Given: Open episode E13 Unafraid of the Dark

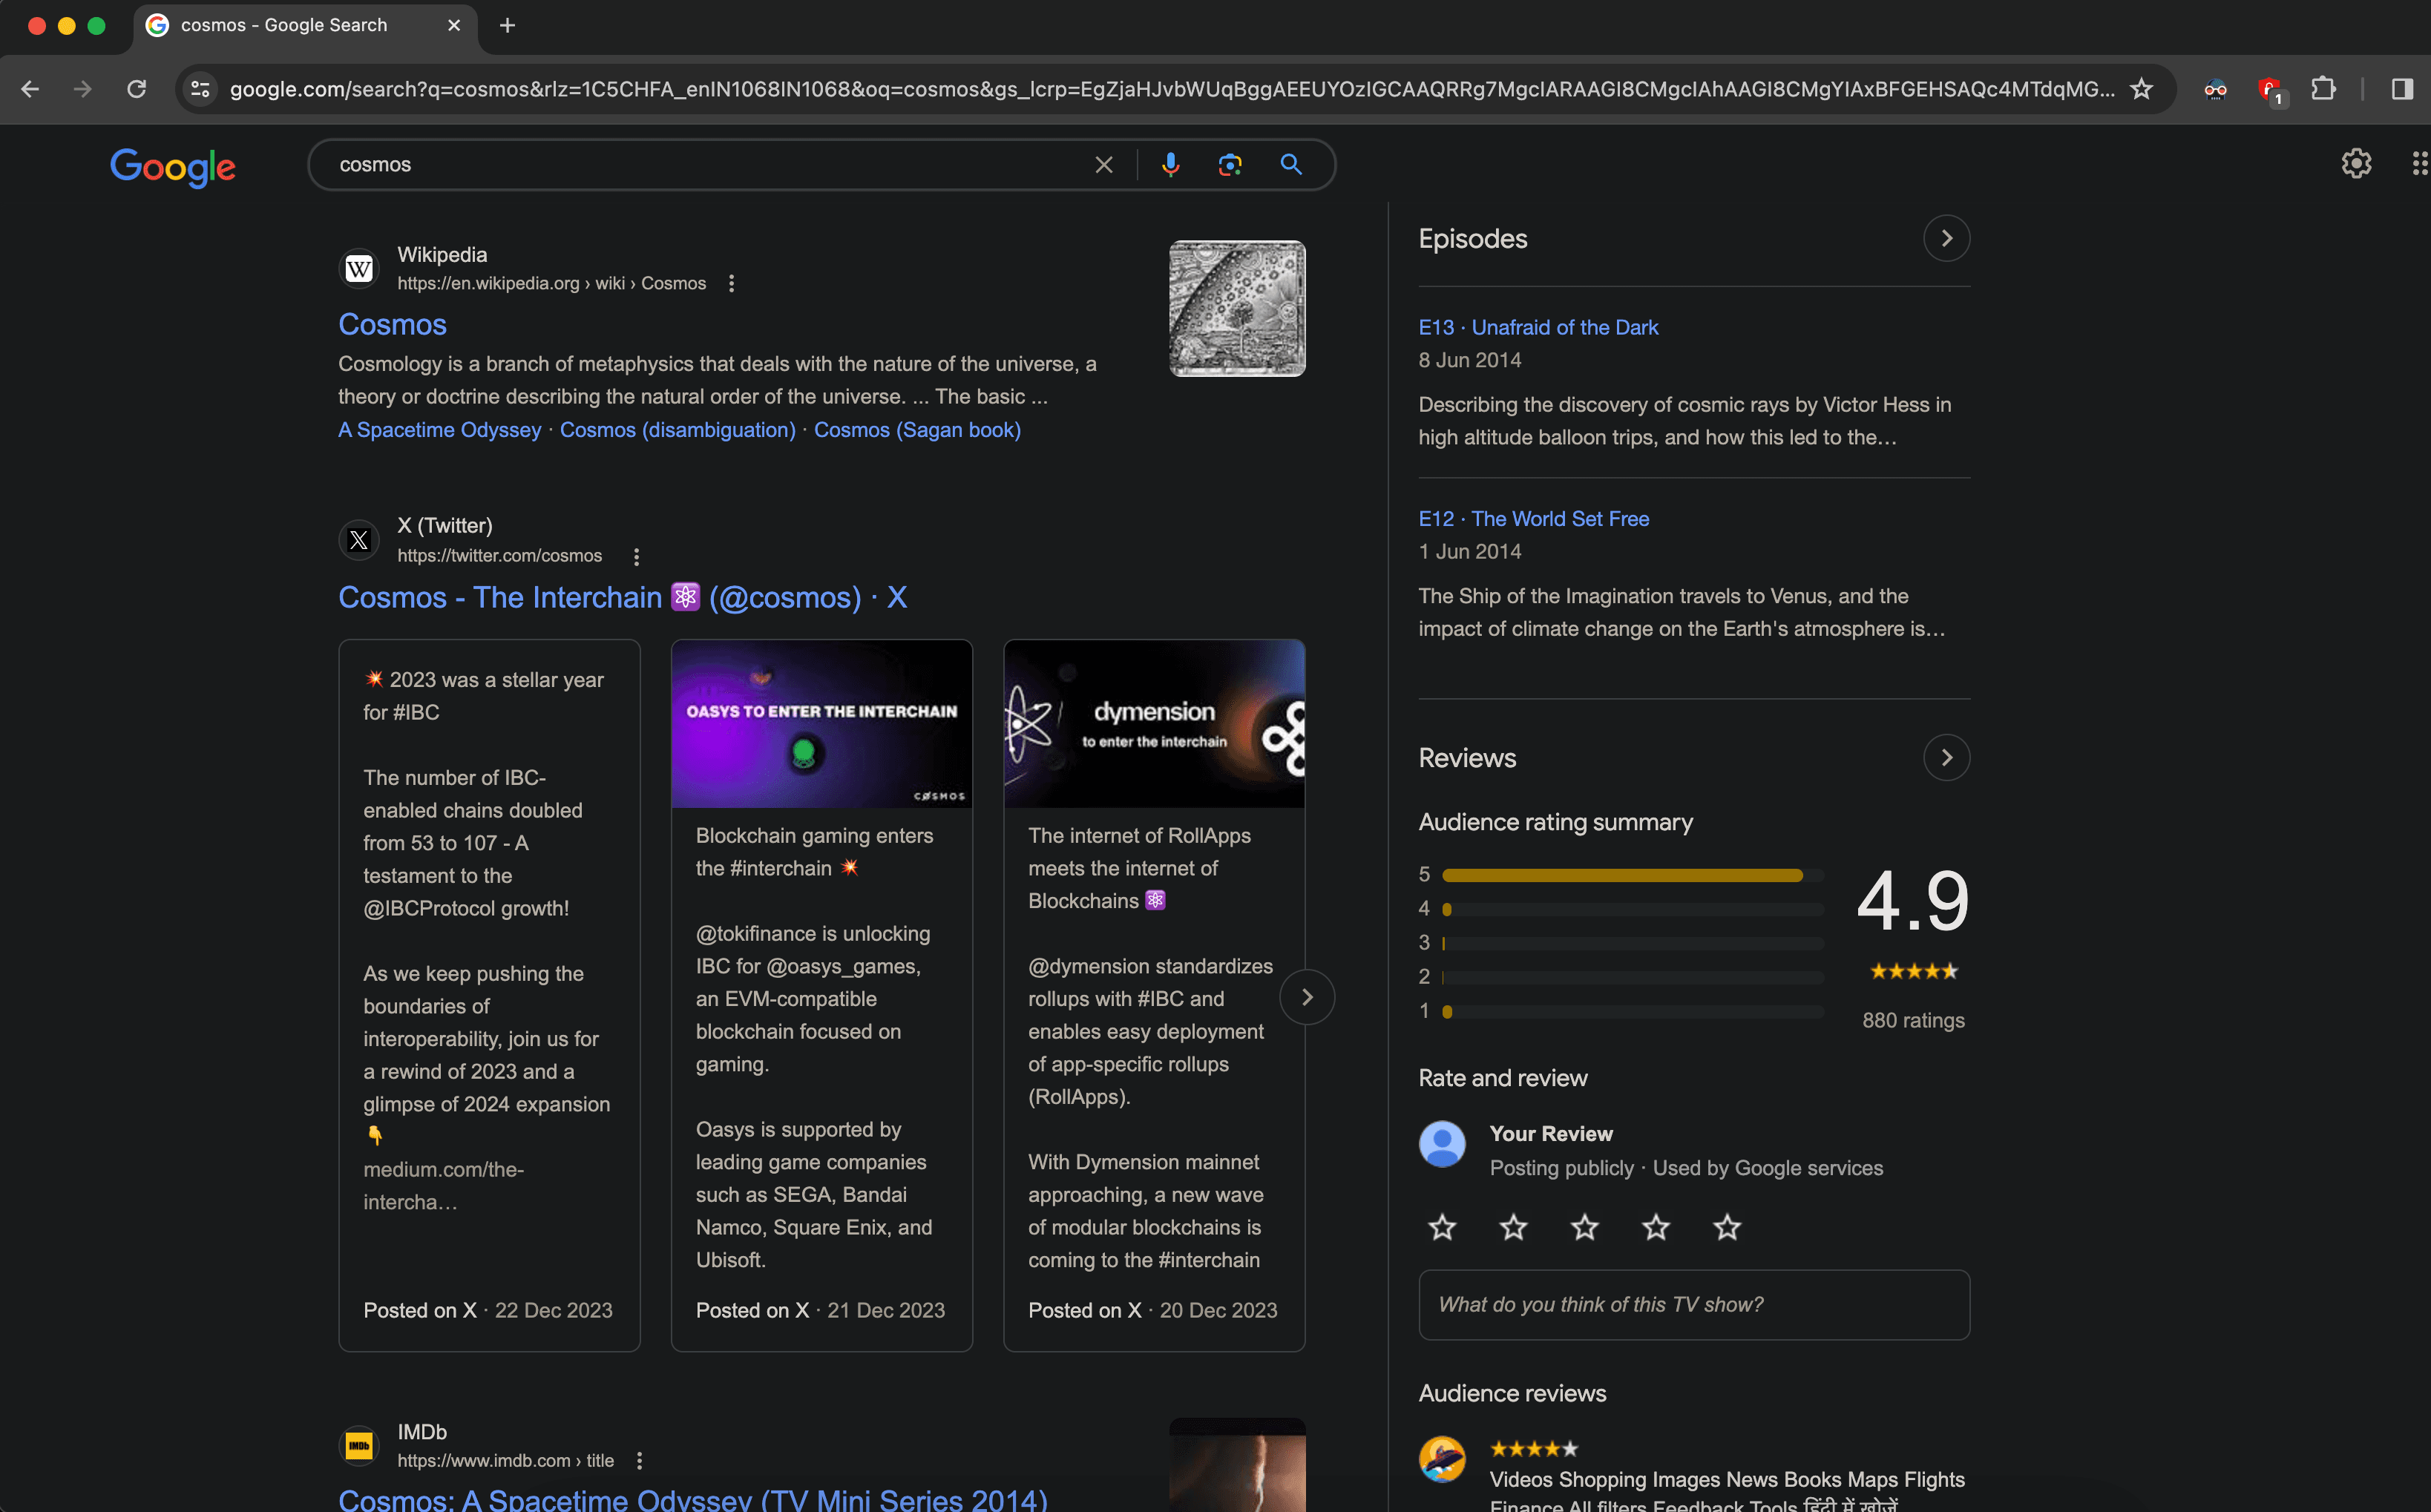Looking at the screenshot, I should point(1538,326).
